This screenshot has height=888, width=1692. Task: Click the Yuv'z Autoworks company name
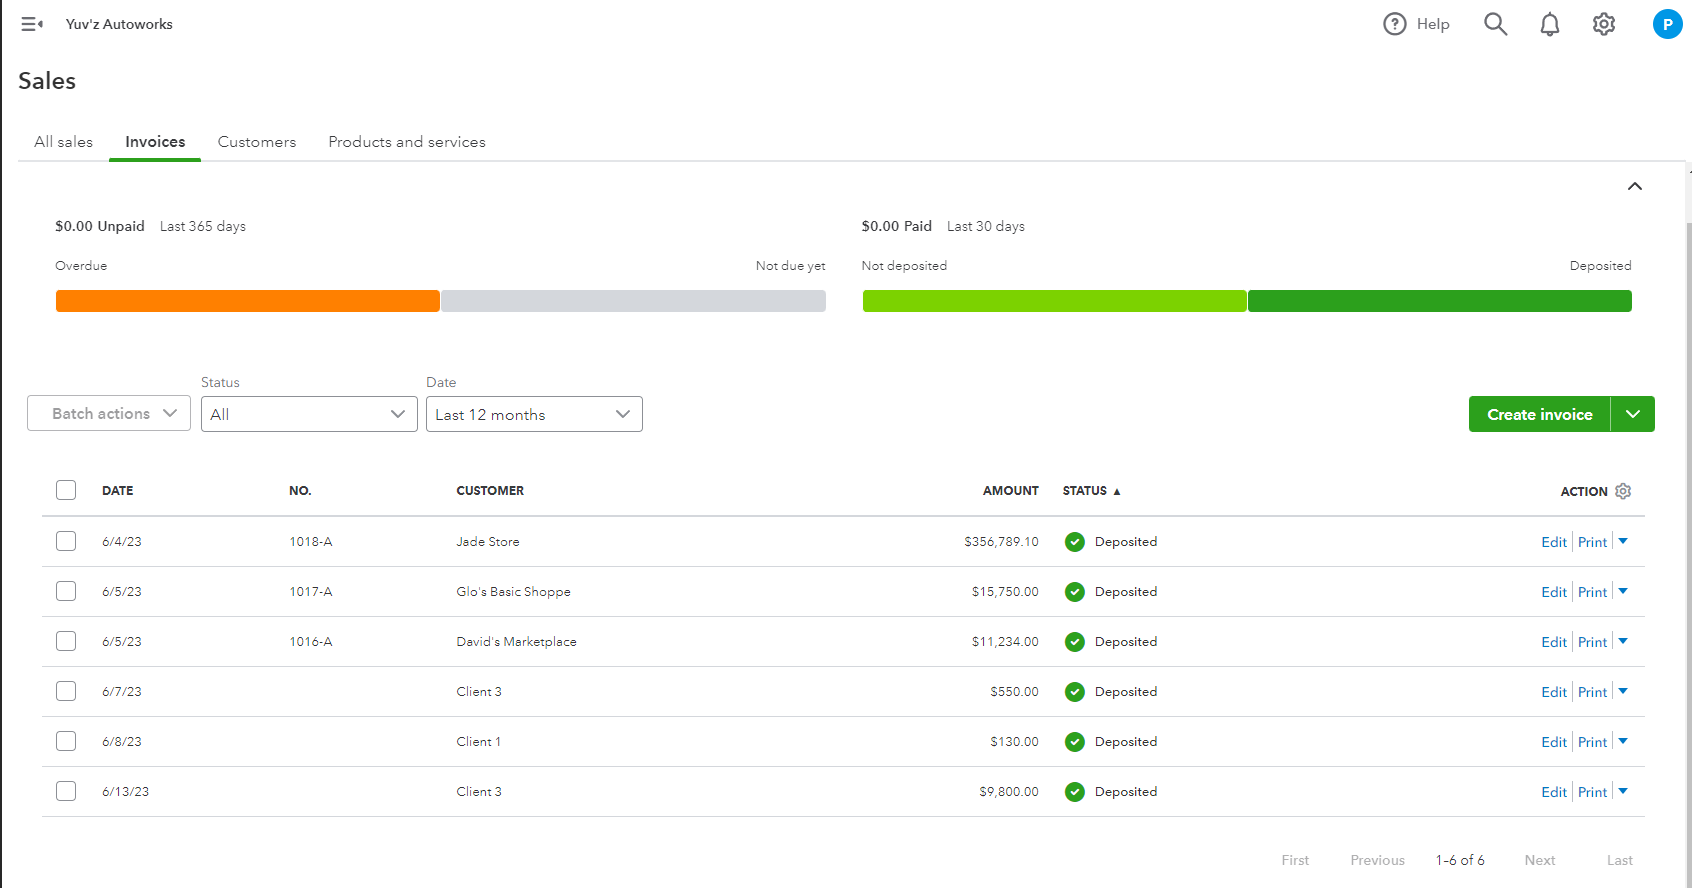tap(119, 24)
